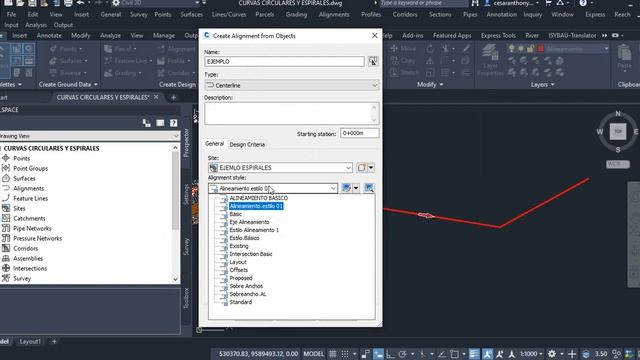Open arrow next to create site button

(371, 168)
